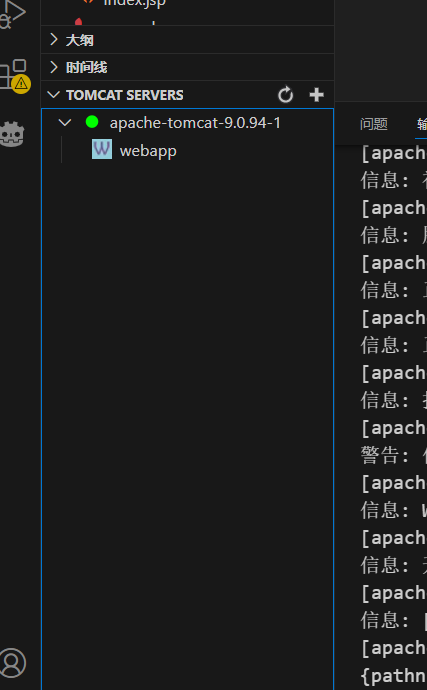The height and width of the screenshot is (690, 427).
Task: Click the 警告 log line in output
Action: pyautogui.click(x=394, y=455)
